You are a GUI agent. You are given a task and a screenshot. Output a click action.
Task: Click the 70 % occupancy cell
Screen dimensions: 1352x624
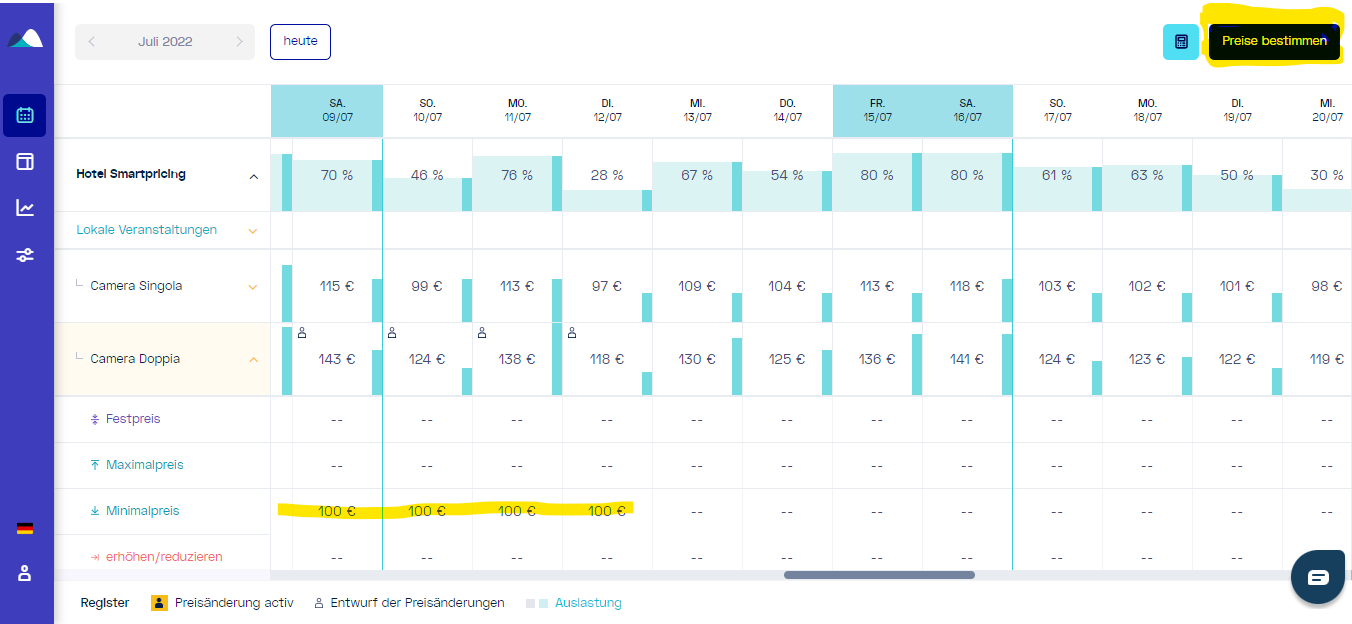click(337, 175)
